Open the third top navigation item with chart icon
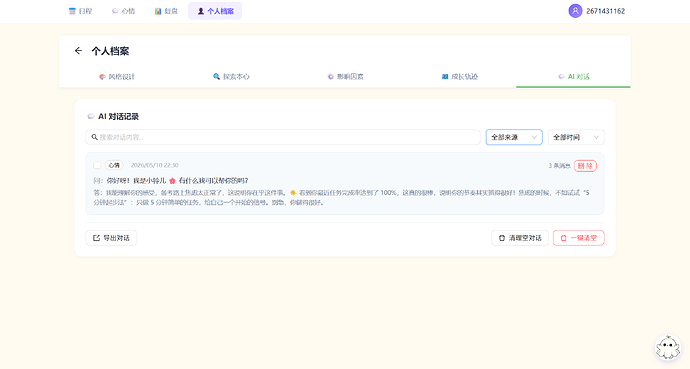This screenshot has height=369, width=690. (x=166, y=11)
